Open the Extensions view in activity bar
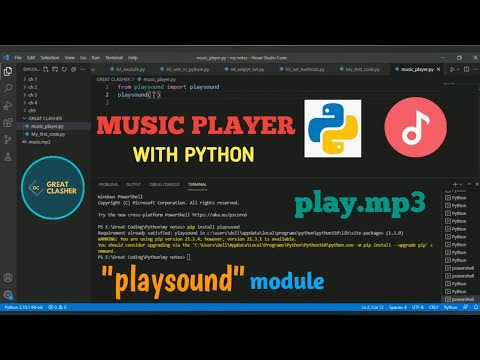This screenshot has height=360, width=480. tap(8, 122)
